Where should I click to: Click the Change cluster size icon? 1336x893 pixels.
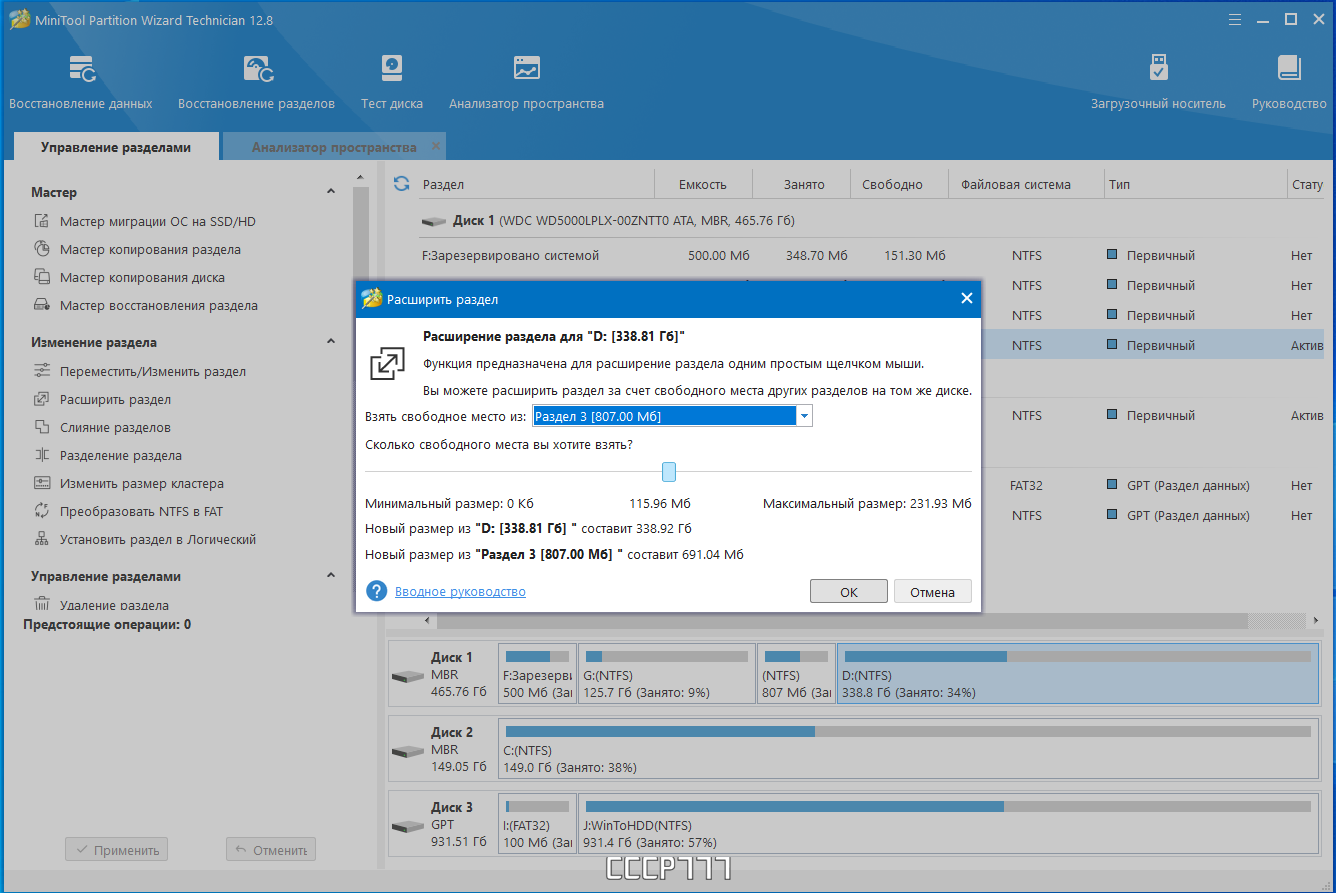pos(42,483)
